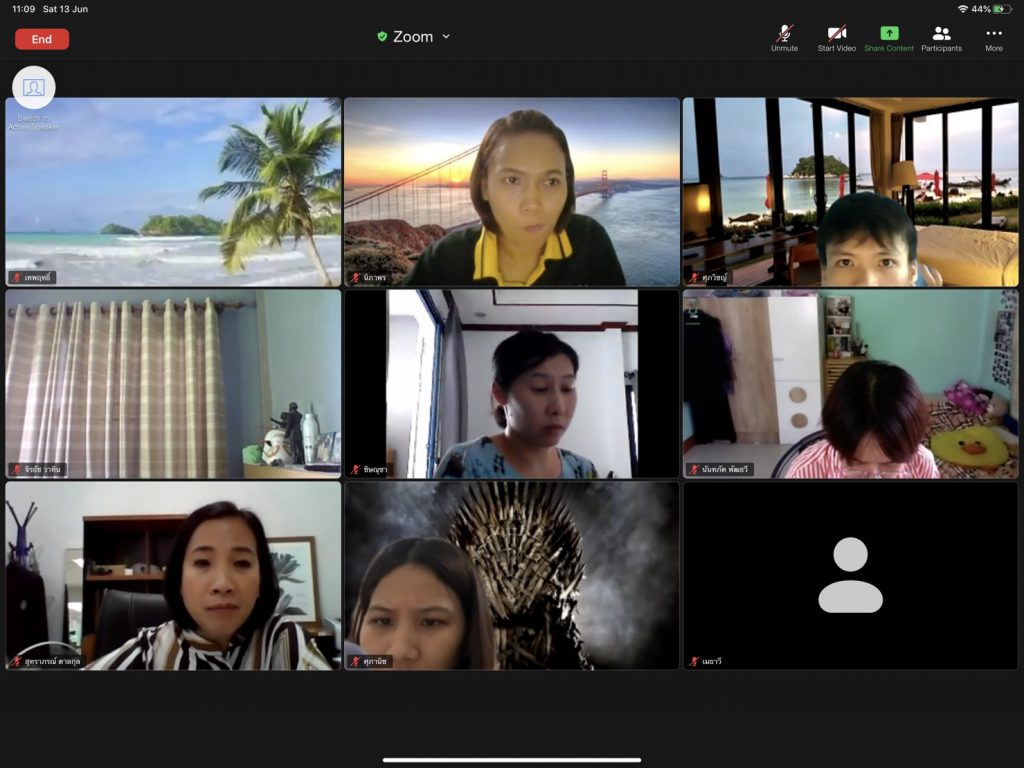The width and height of the screenshot is (1024, 768).
Task: Tap the name label on the beach palm tile
Action: point(33,278)
